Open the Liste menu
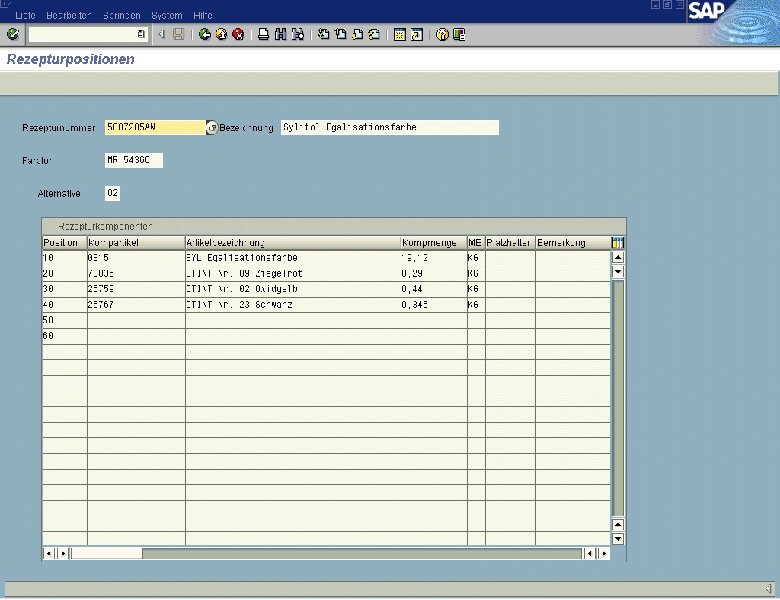Screen dimensions: 780x600 pyautogui.click(x=25, y=15)
